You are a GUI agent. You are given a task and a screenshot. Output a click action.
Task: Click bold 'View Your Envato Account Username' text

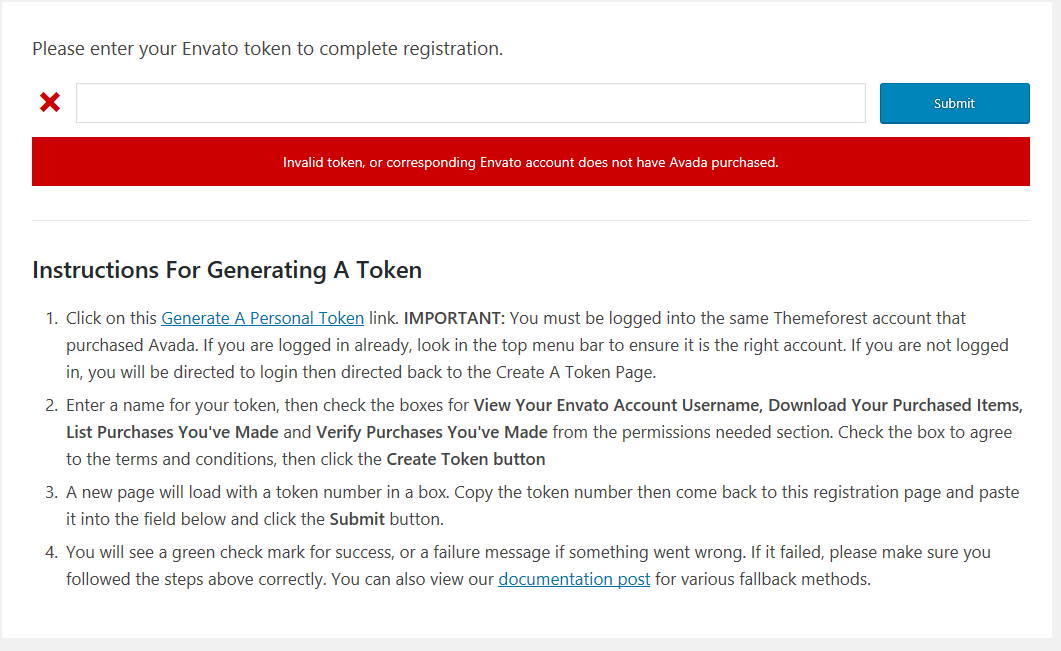tap(616, 406)
